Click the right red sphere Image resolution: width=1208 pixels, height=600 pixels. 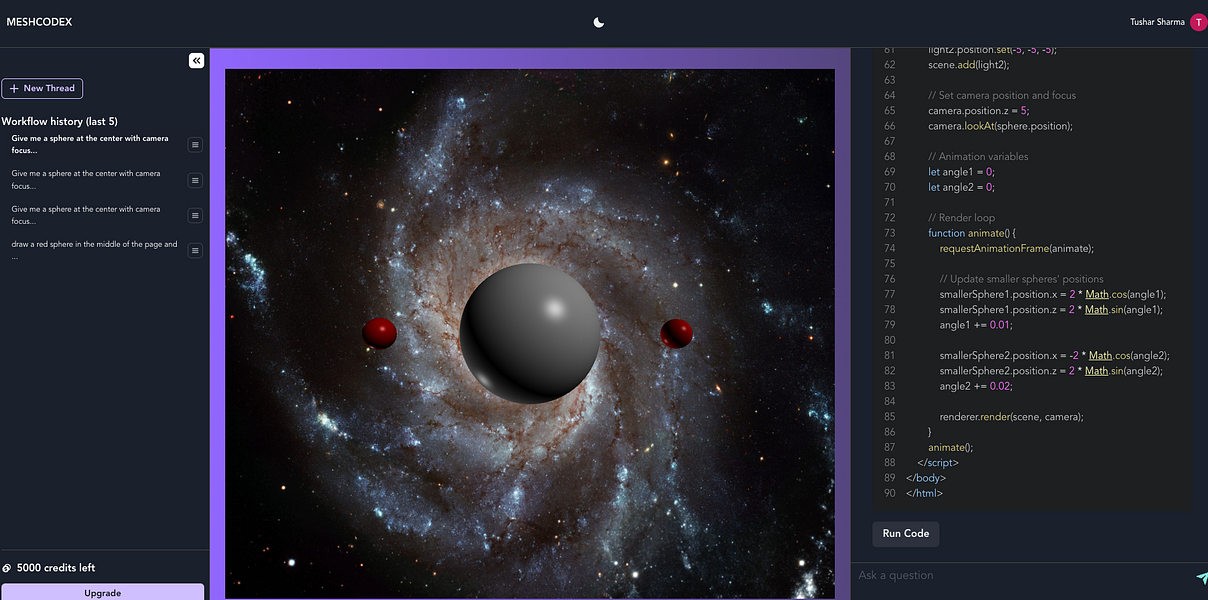[x=677, y=334]
